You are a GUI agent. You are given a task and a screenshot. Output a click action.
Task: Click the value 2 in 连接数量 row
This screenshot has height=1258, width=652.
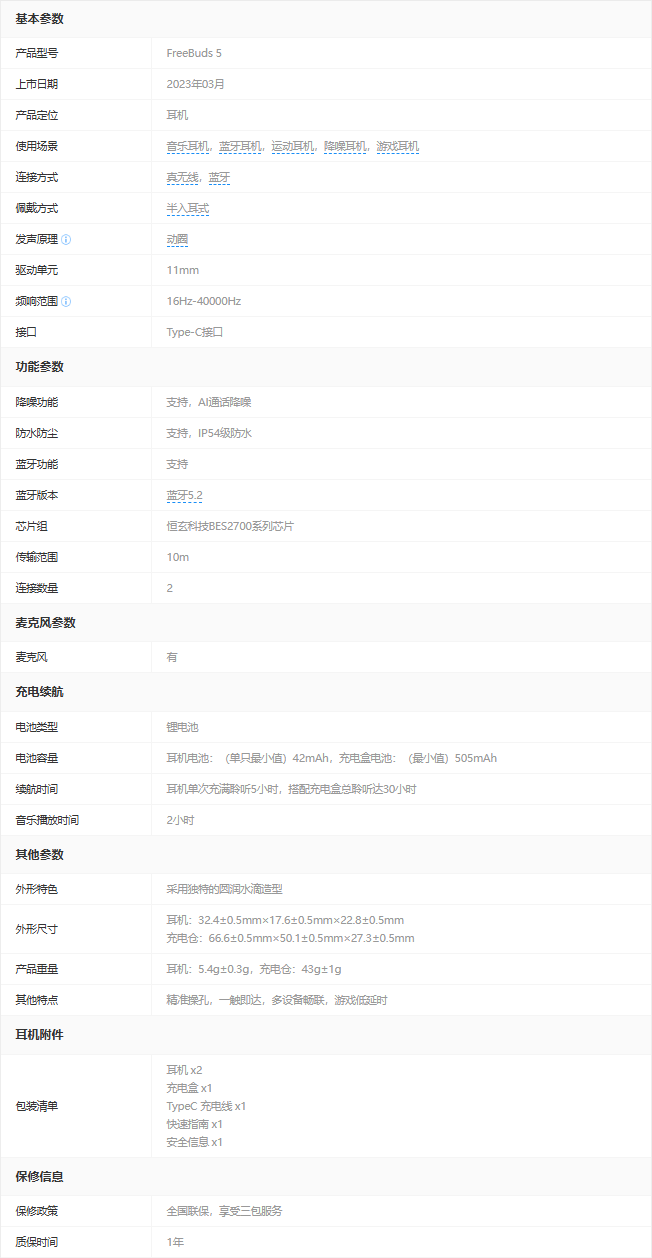tap(170, 588)
